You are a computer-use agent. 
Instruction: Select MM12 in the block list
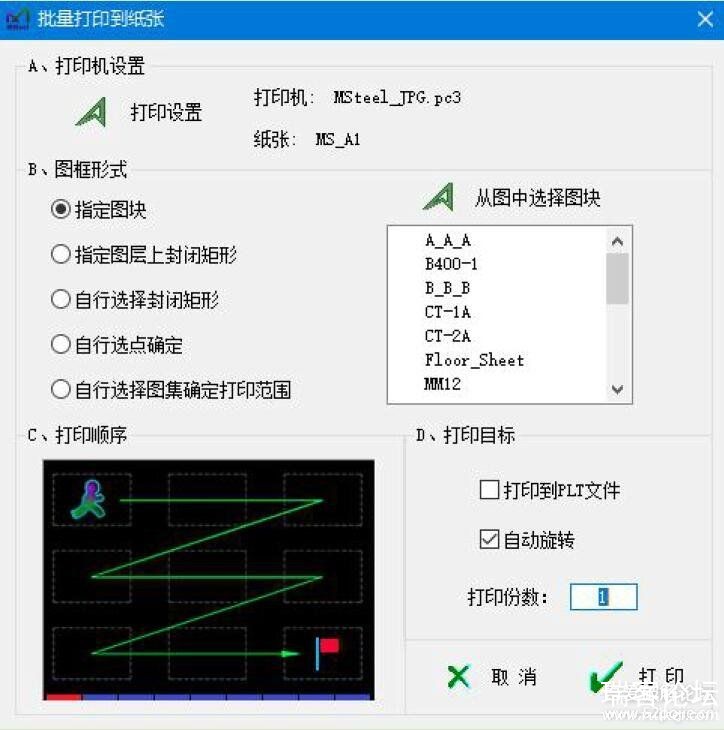442,384
